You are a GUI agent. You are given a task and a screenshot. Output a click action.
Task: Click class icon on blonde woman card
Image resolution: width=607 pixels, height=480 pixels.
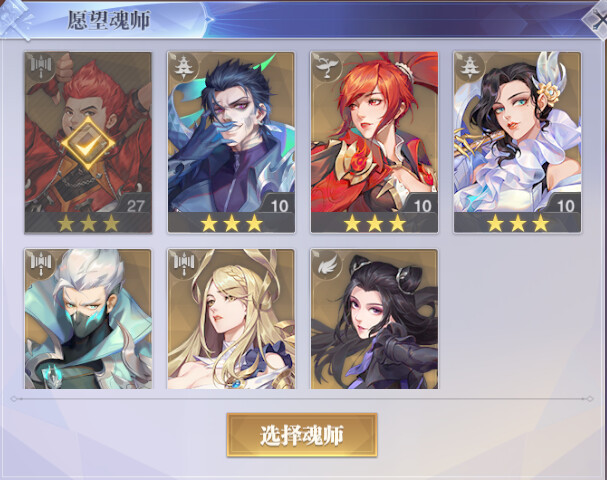(x=184, y=264)
